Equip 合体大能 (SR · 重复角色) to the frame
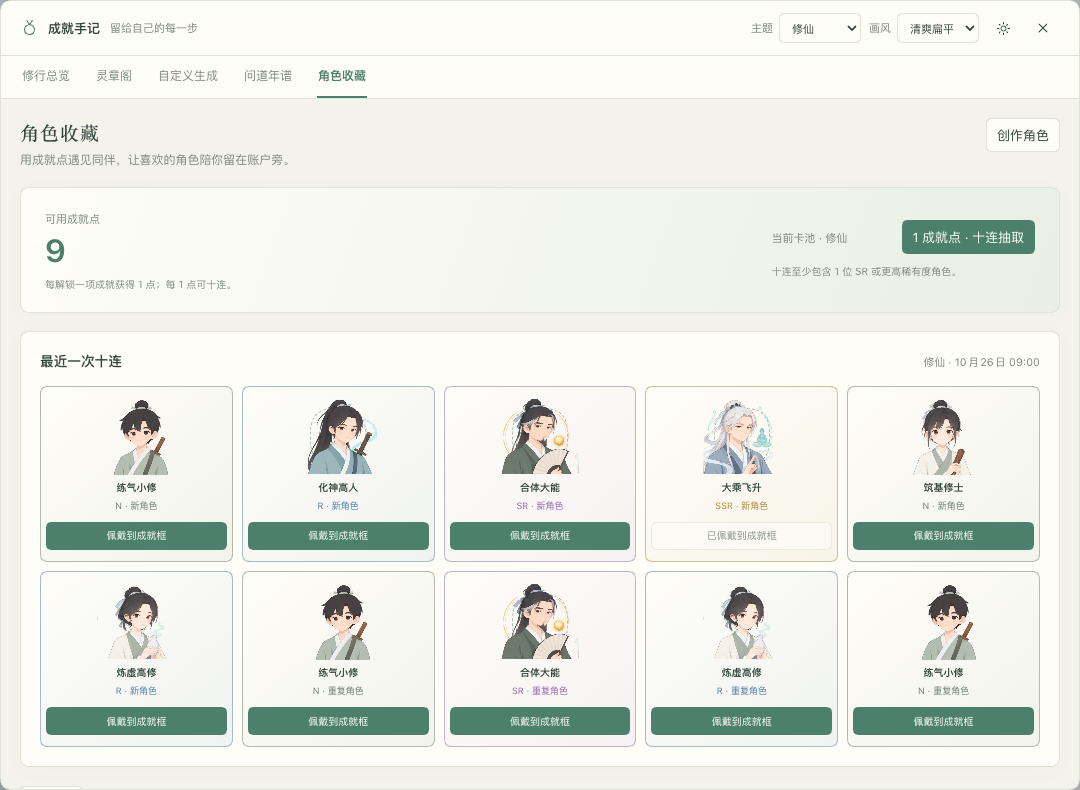The image size is (1080, 790). pyautogui.click(x=540, y=721)
